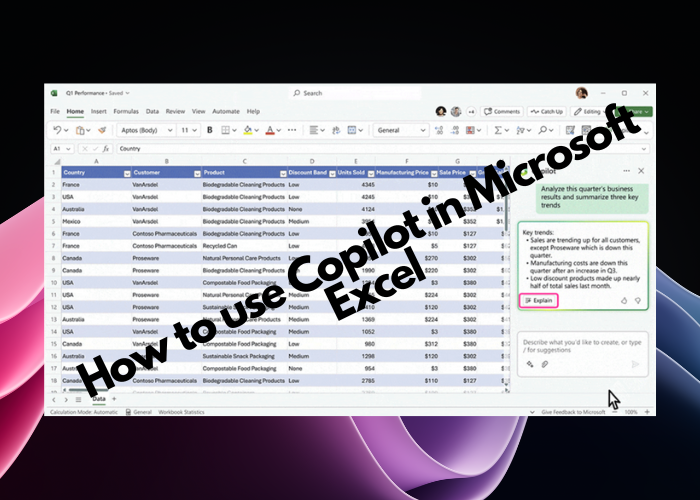700x500 pixels.
Task: Open the Country column filter dropdown
Action: (127, 174)
